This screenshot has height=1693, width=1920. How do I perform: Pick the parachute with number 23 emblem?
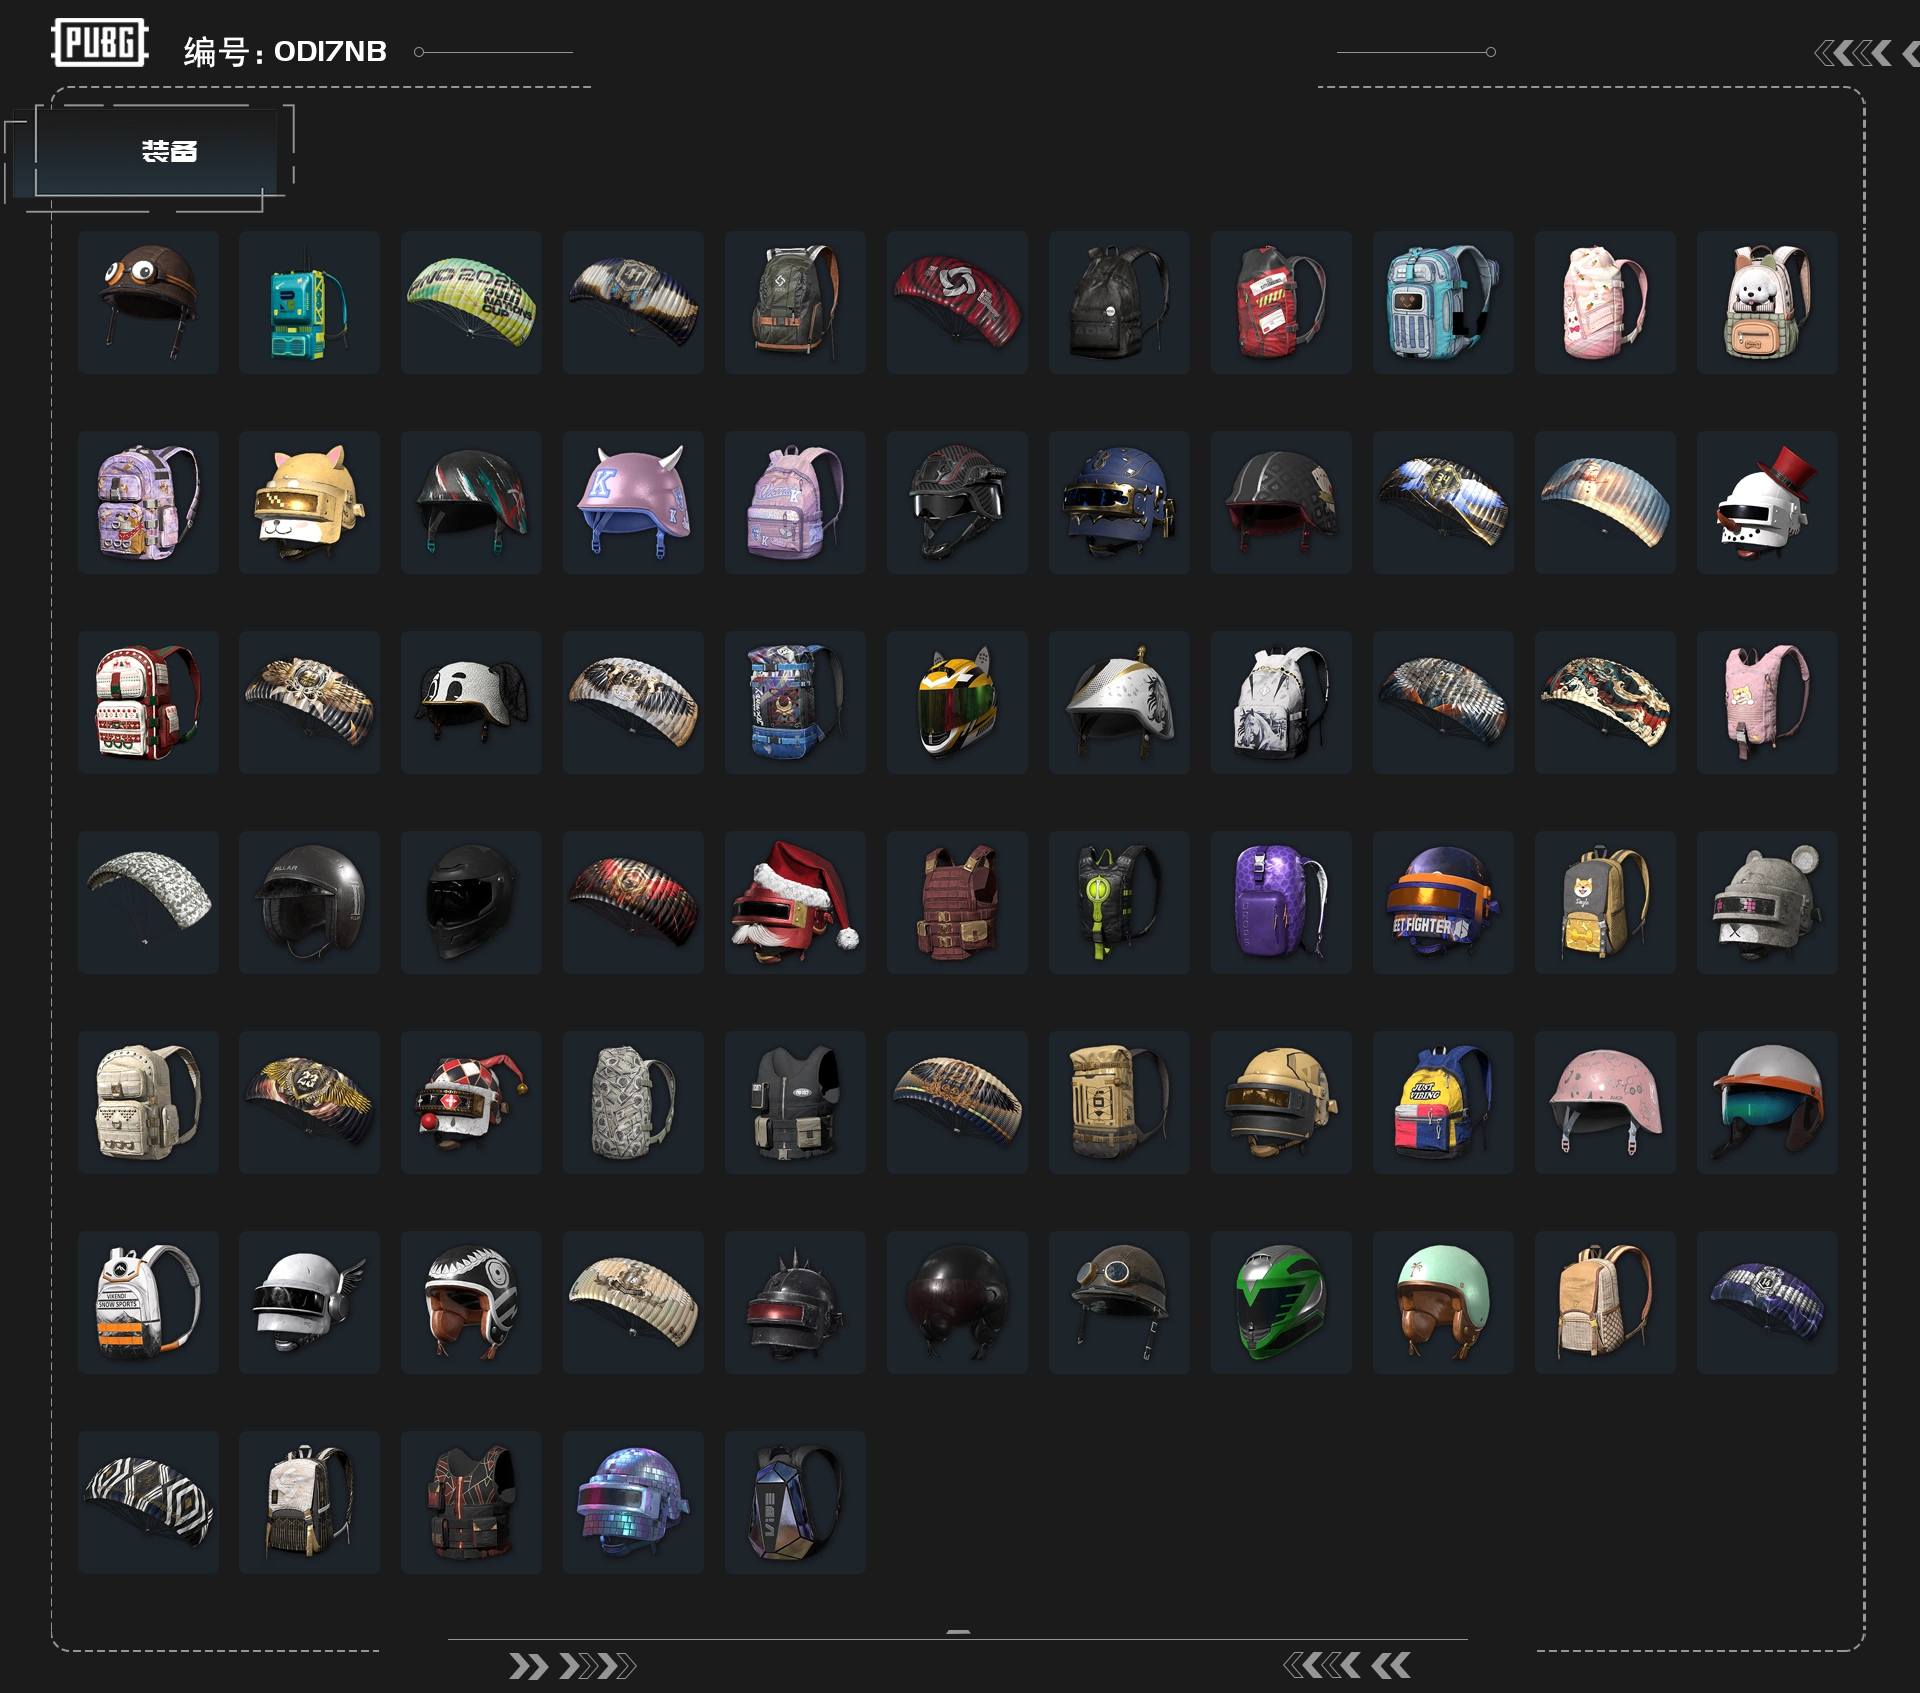click(309, 1102)
